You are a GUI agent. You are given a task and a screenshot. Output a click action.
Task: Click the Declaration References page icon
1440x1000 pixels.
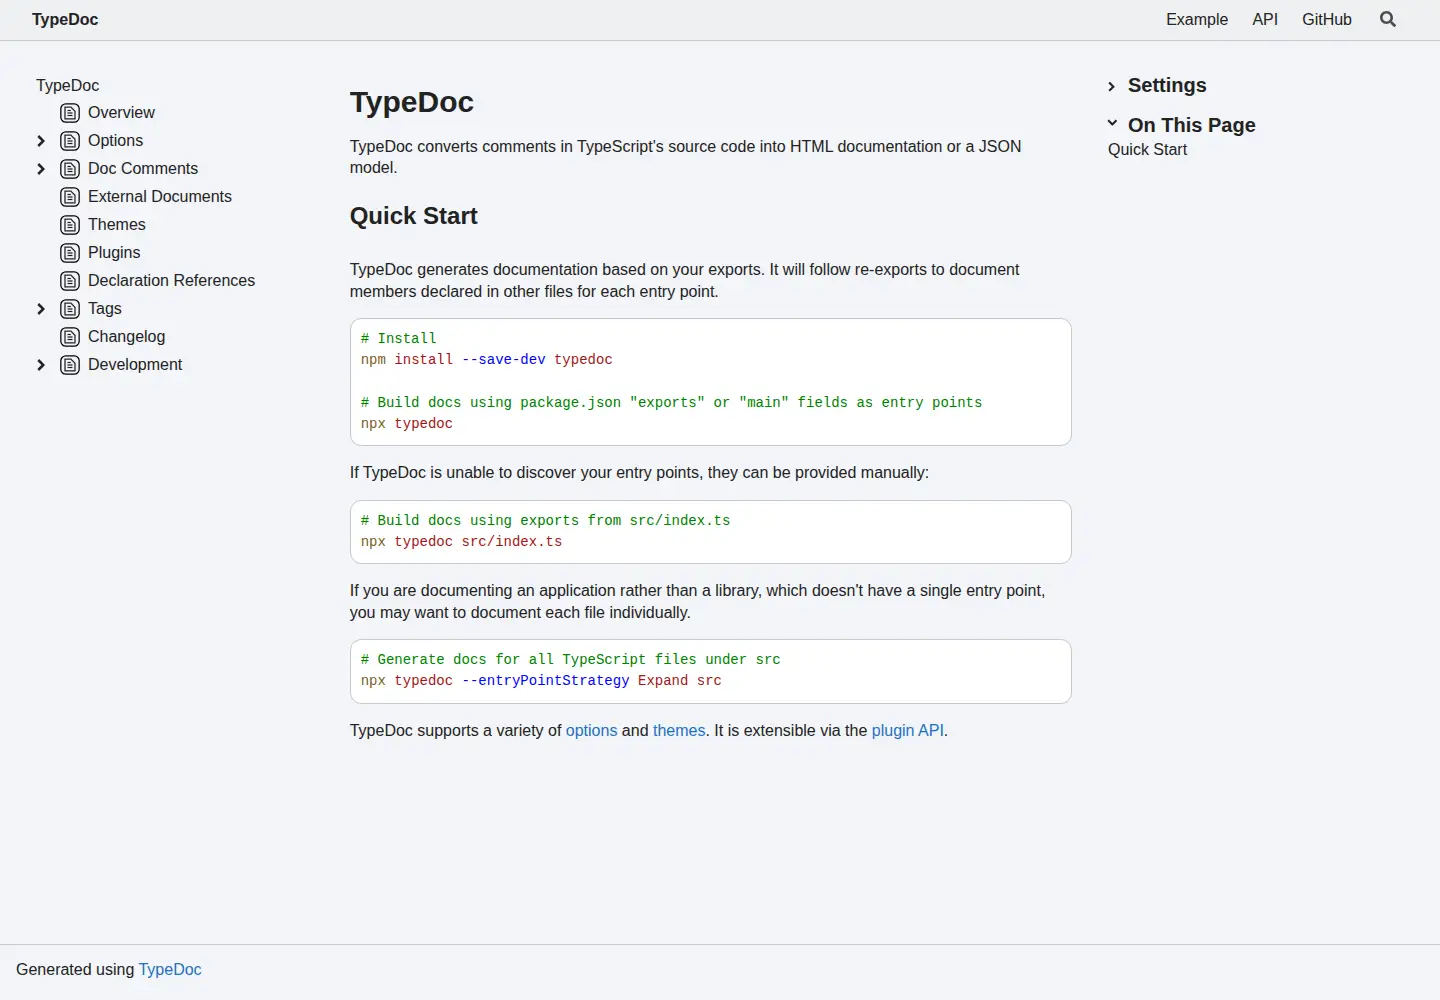(70, 281)
